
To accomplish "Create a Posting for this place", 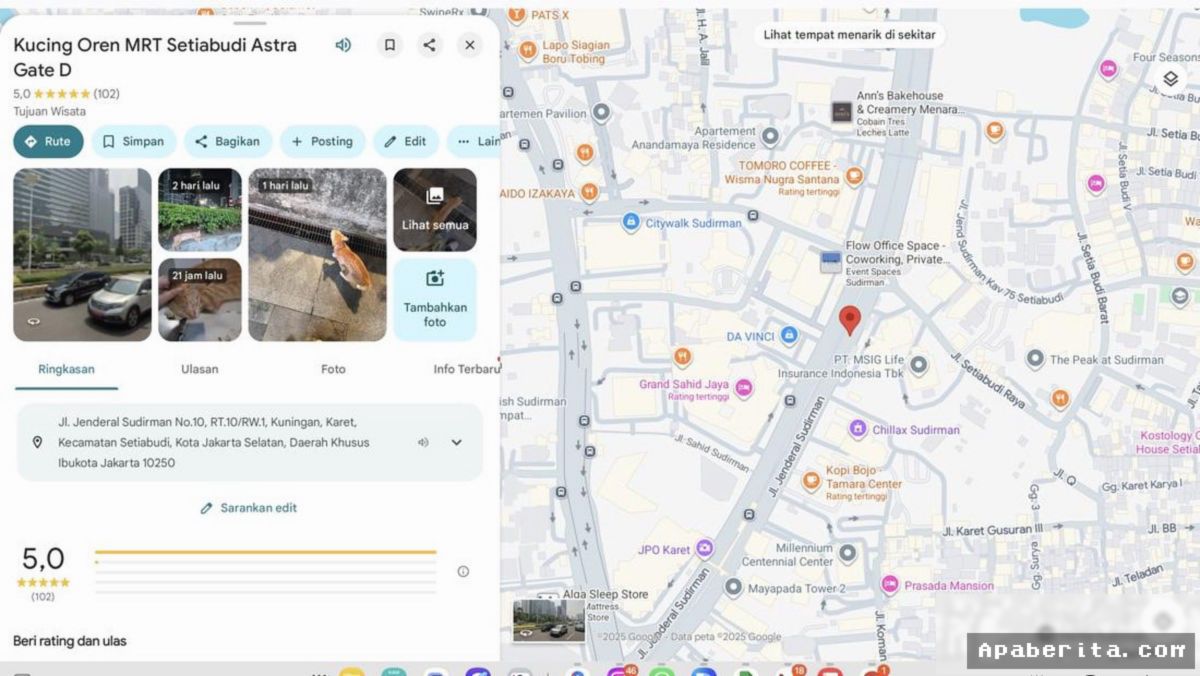I will pyautogui.click(x=323, y=141).
